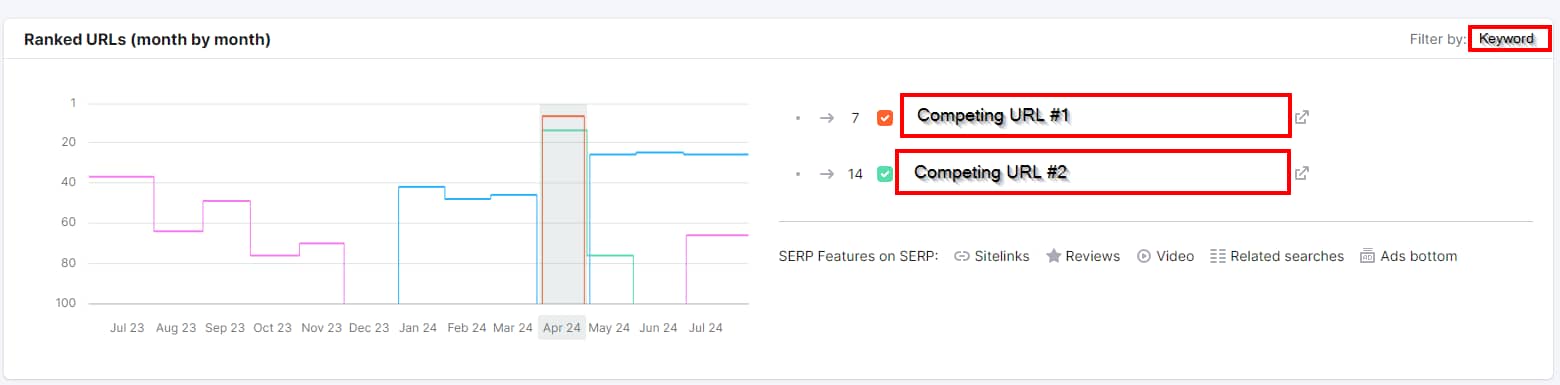Select the Jul 23 month on the chart axis
Screen dimensions: 1560x385
(x=127, y=328)
